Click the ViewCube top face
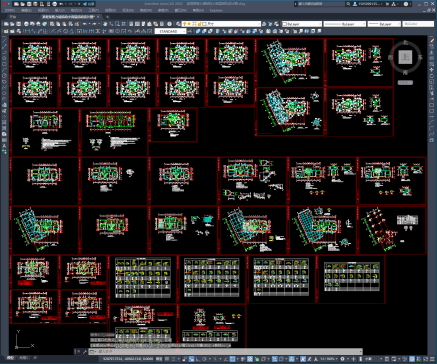The height and width of the screenshot is (364, 437). coord(406,57)
